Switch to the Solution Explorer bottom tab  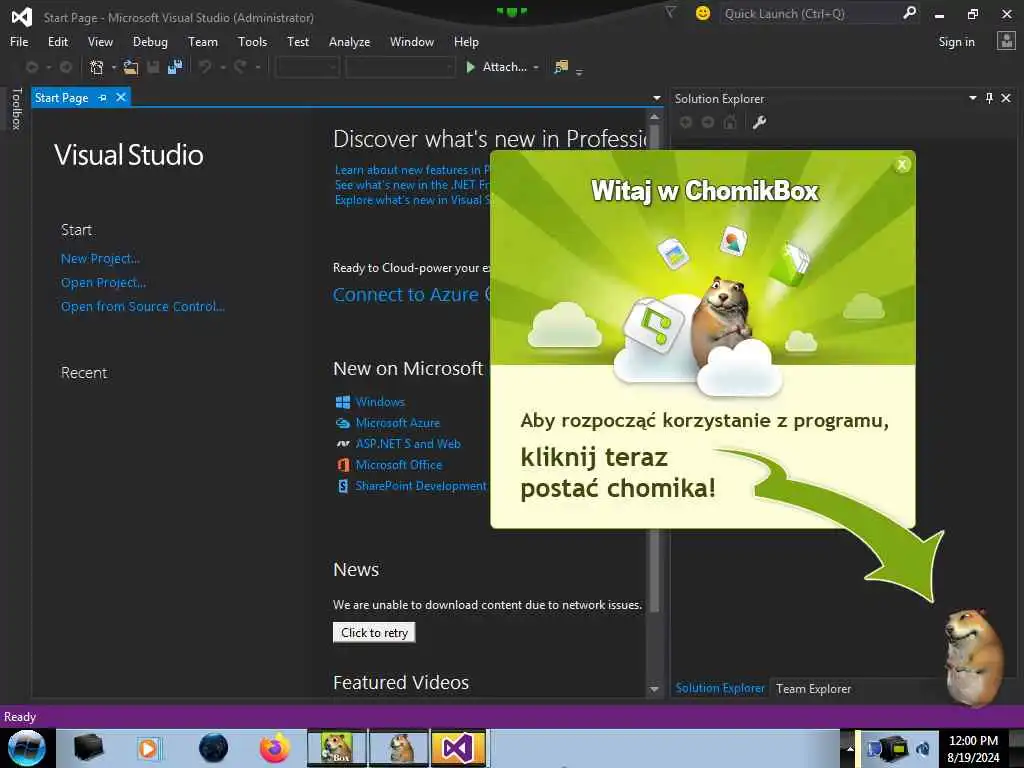pos(720,688)
